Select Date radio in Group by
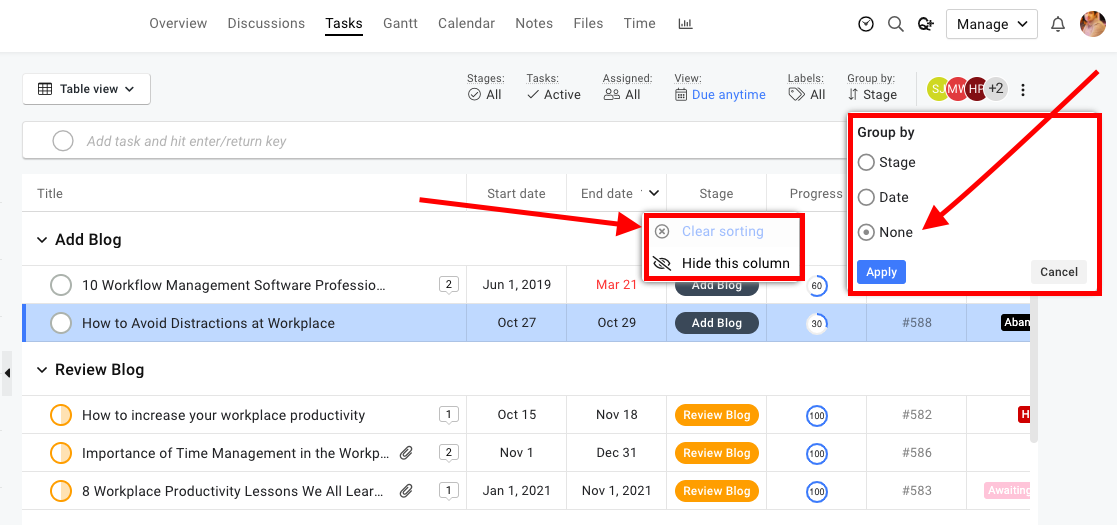Image resolution: width=1117 pixels, height=525 pixels. click(x=867, y=197)
